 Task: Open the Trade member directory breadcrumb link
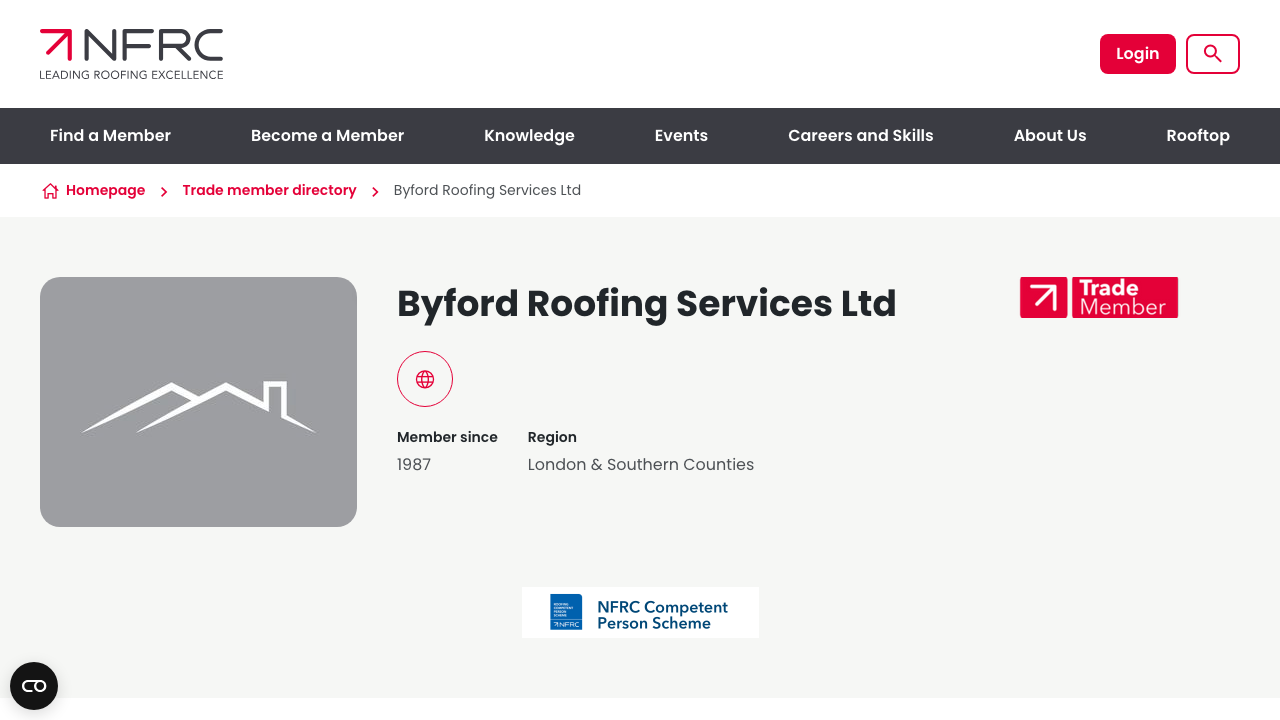click(269, 190)
